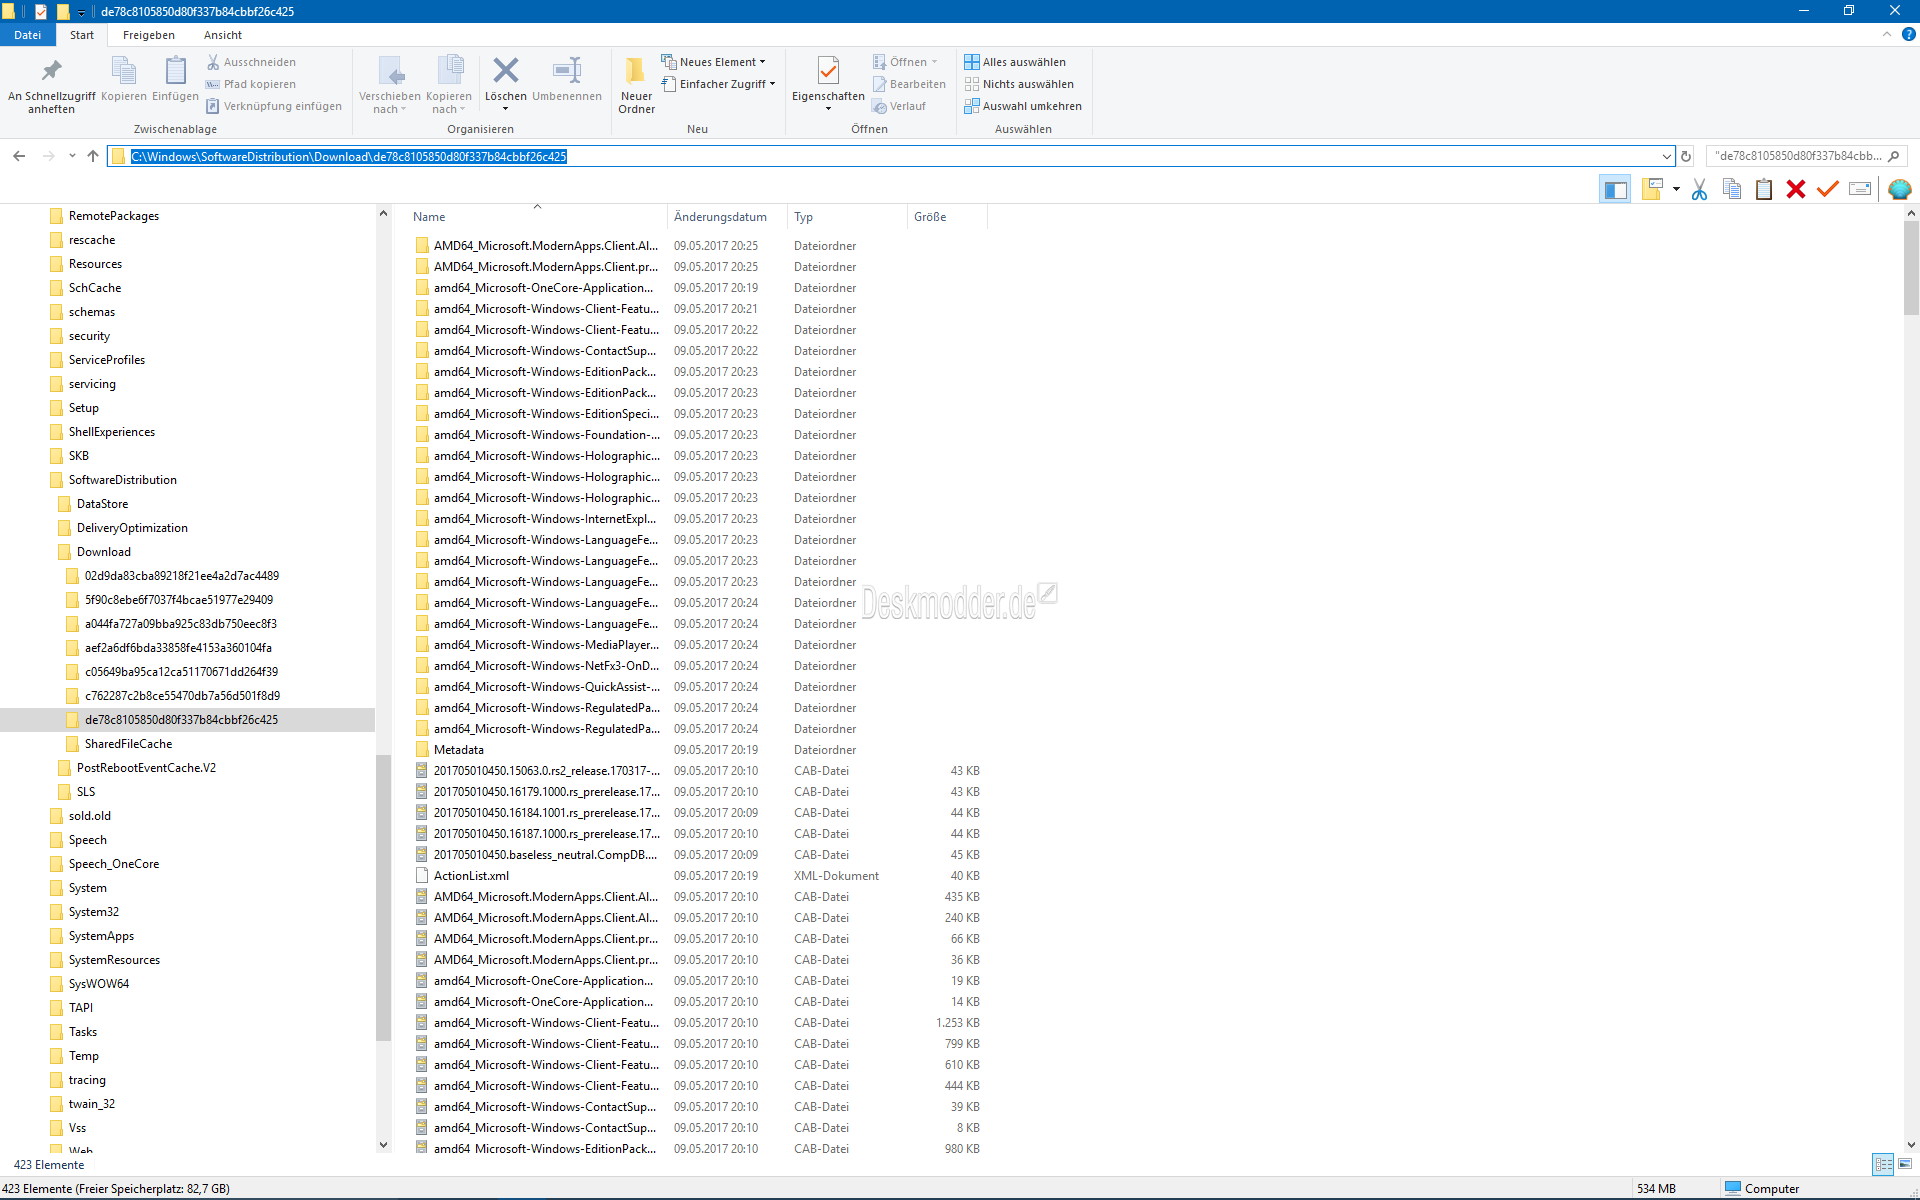The width and height of the screenshot is (1920, 1200).
Task: Click the copy pages toolbar icon
Action: click(x=1732, y=189)
